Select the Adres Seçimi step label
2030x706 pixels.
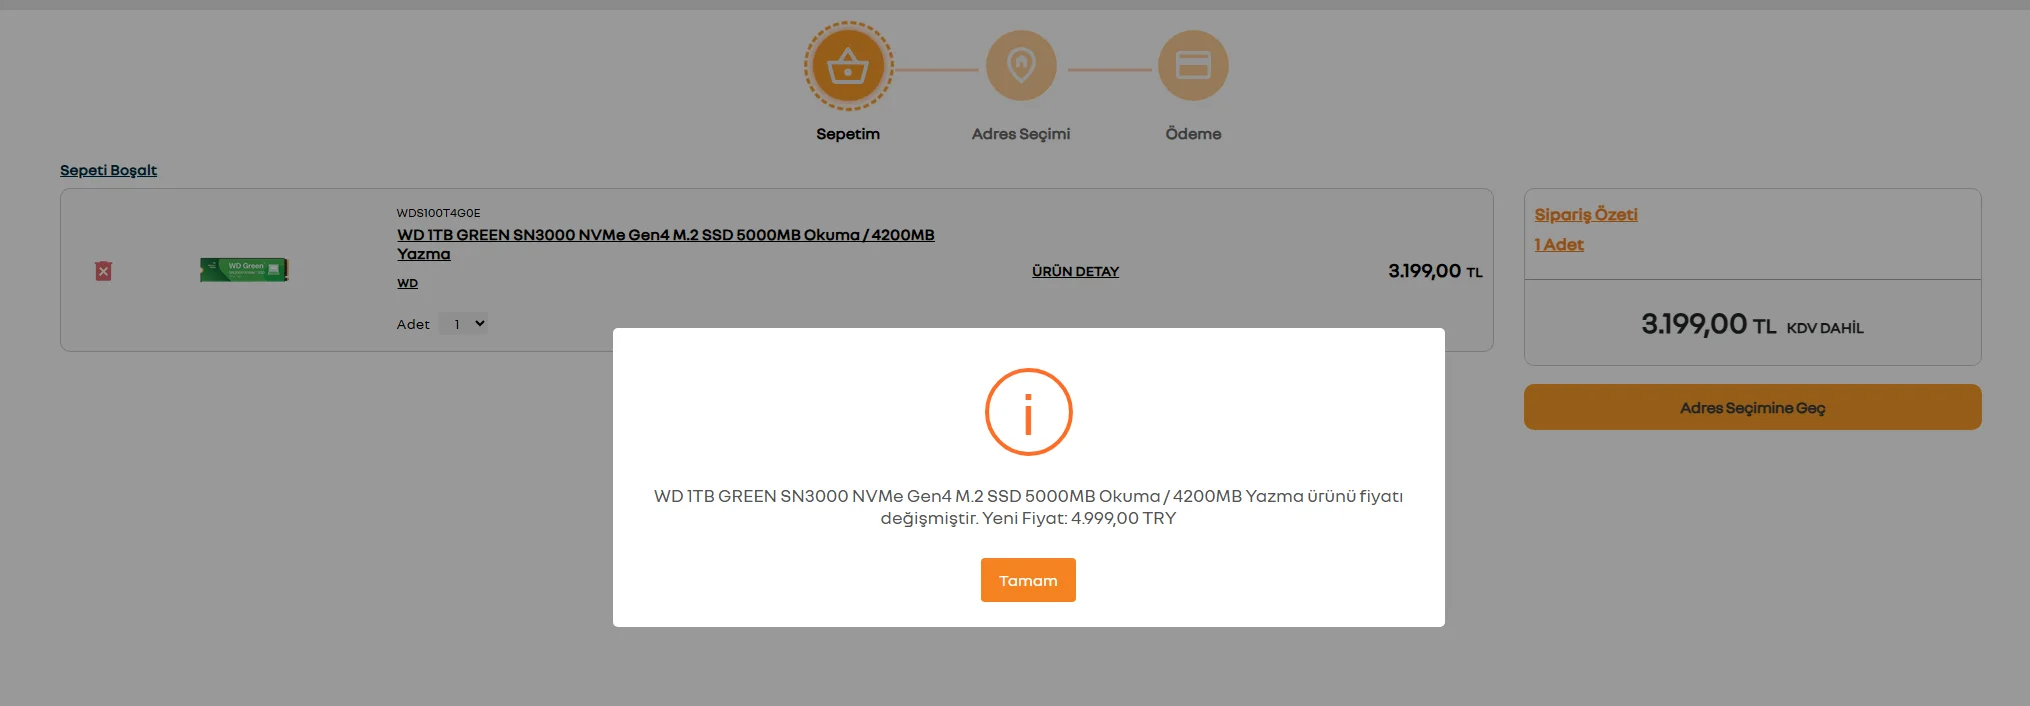[1021, 134]
